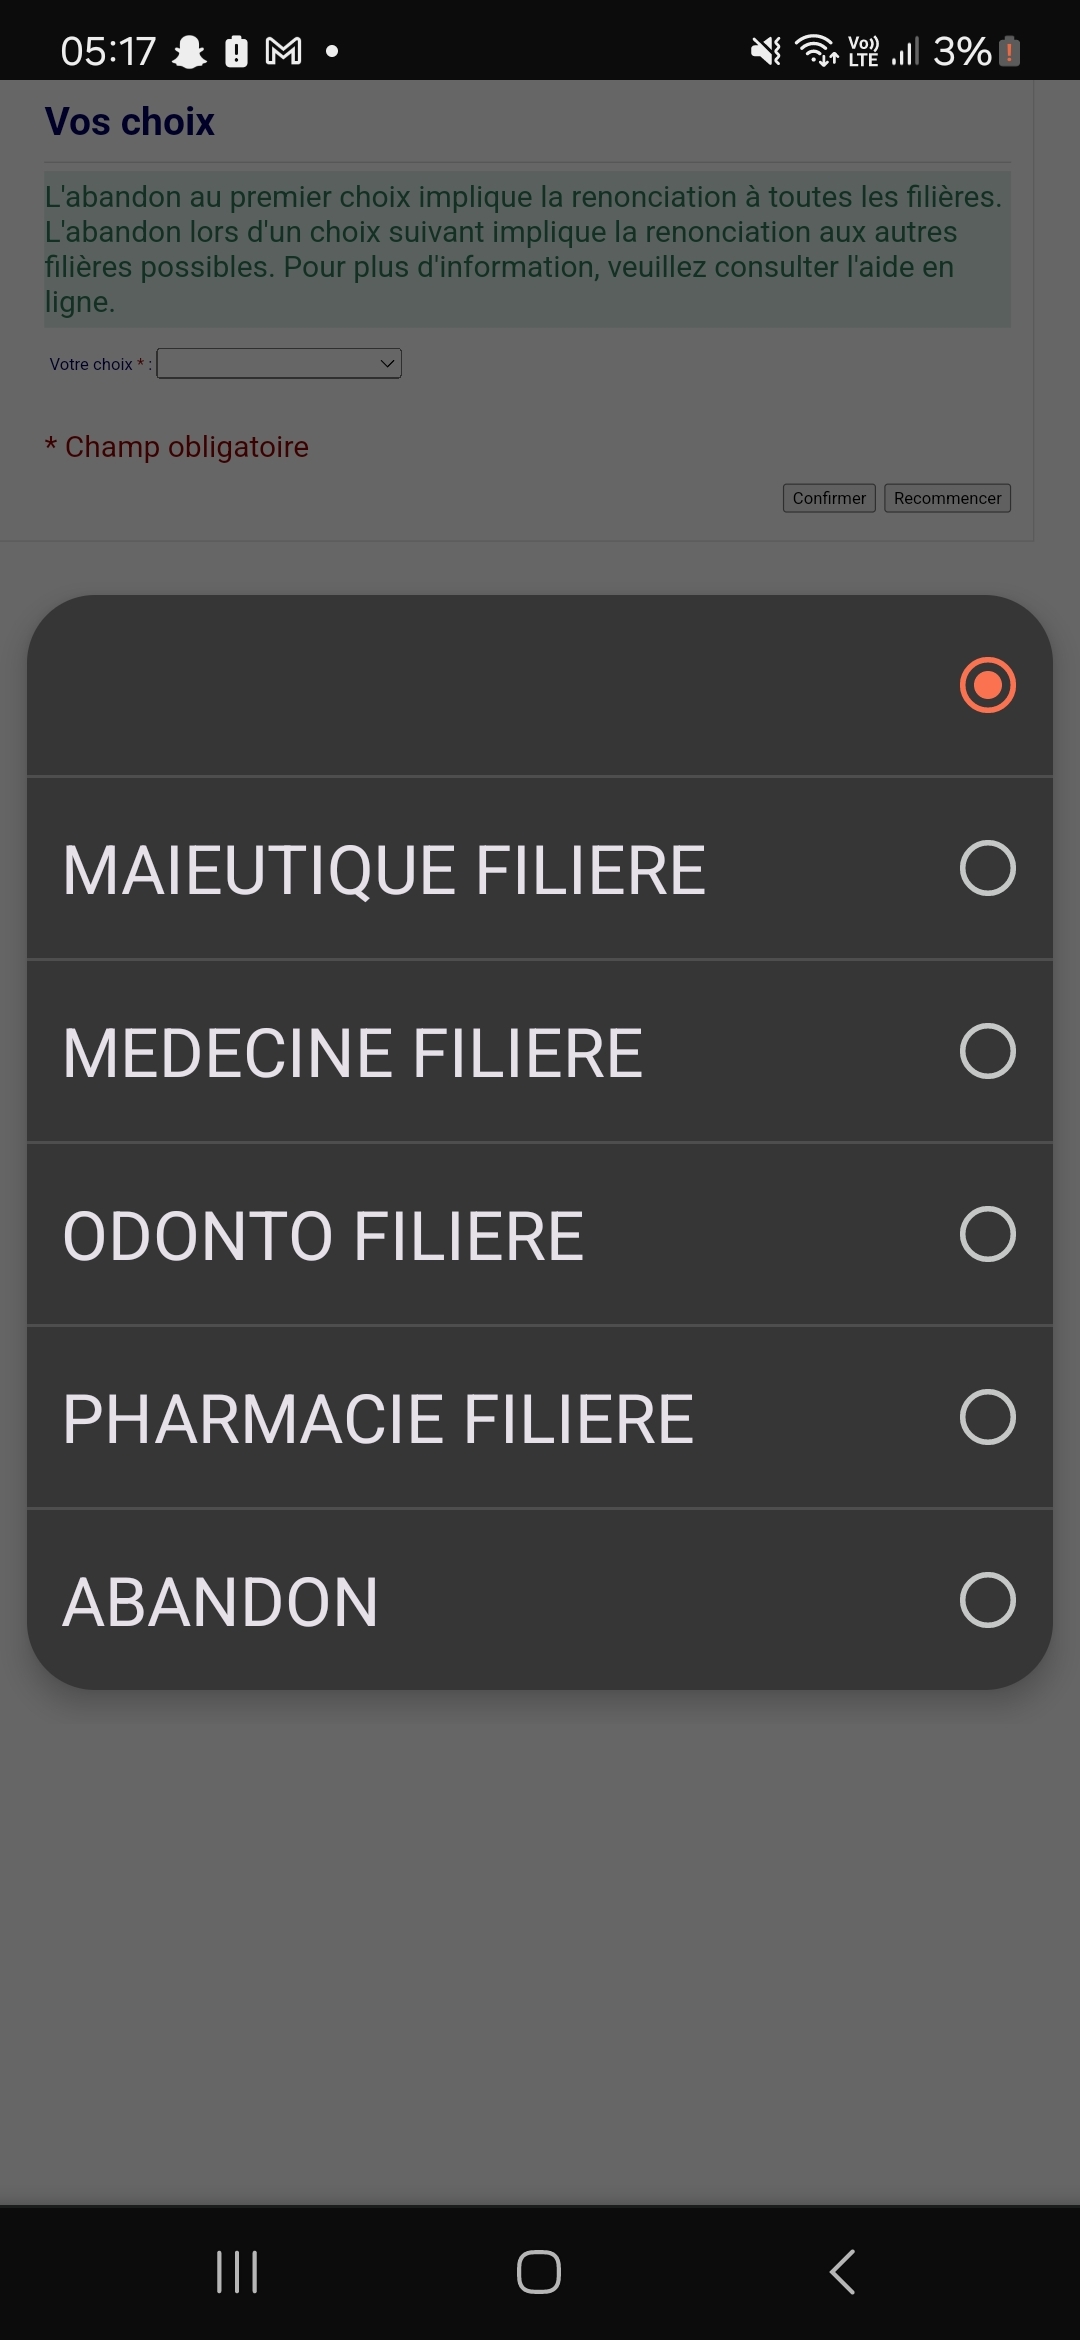Screen dimensions: 1080x2340
Task: Open recent apps navigation button
Action: click(237, 2271)
